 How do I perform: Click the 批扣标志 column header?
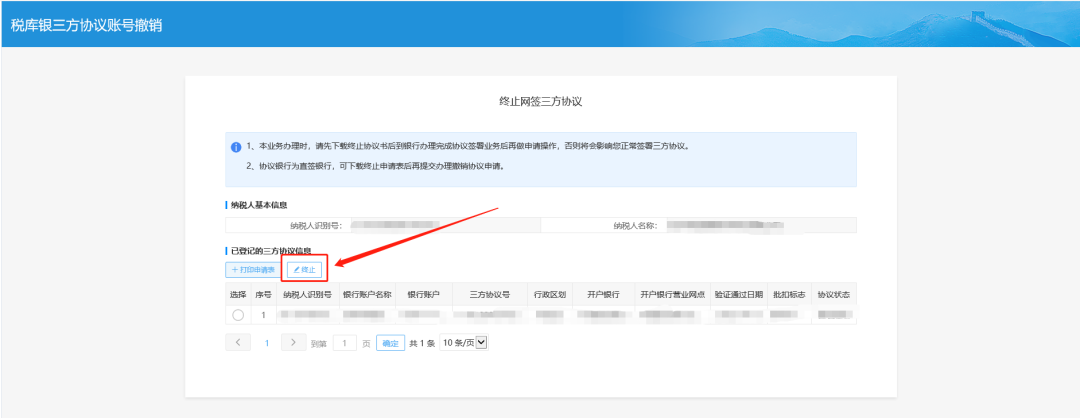click(x=788, y=295)
